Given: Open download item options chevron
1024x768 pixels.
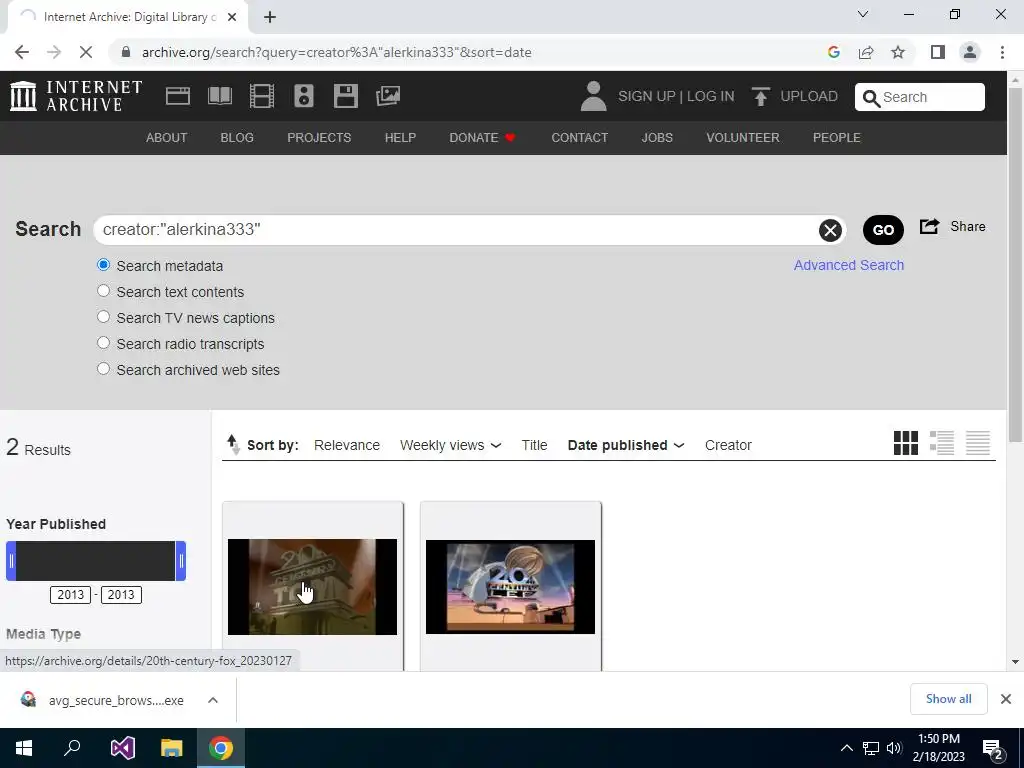Looking at the screenshot, I should click(x=213, y=700).
